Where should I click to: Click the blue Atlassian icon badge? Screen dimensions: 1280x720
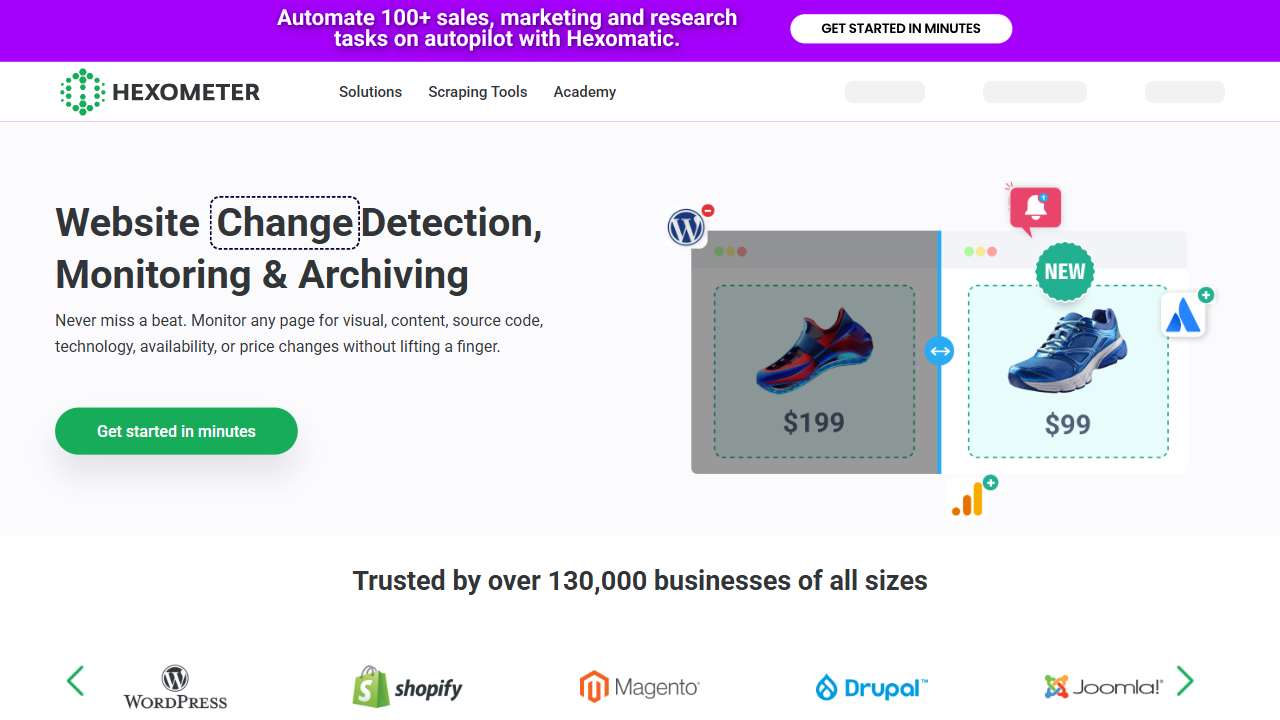click(1184, 315)
